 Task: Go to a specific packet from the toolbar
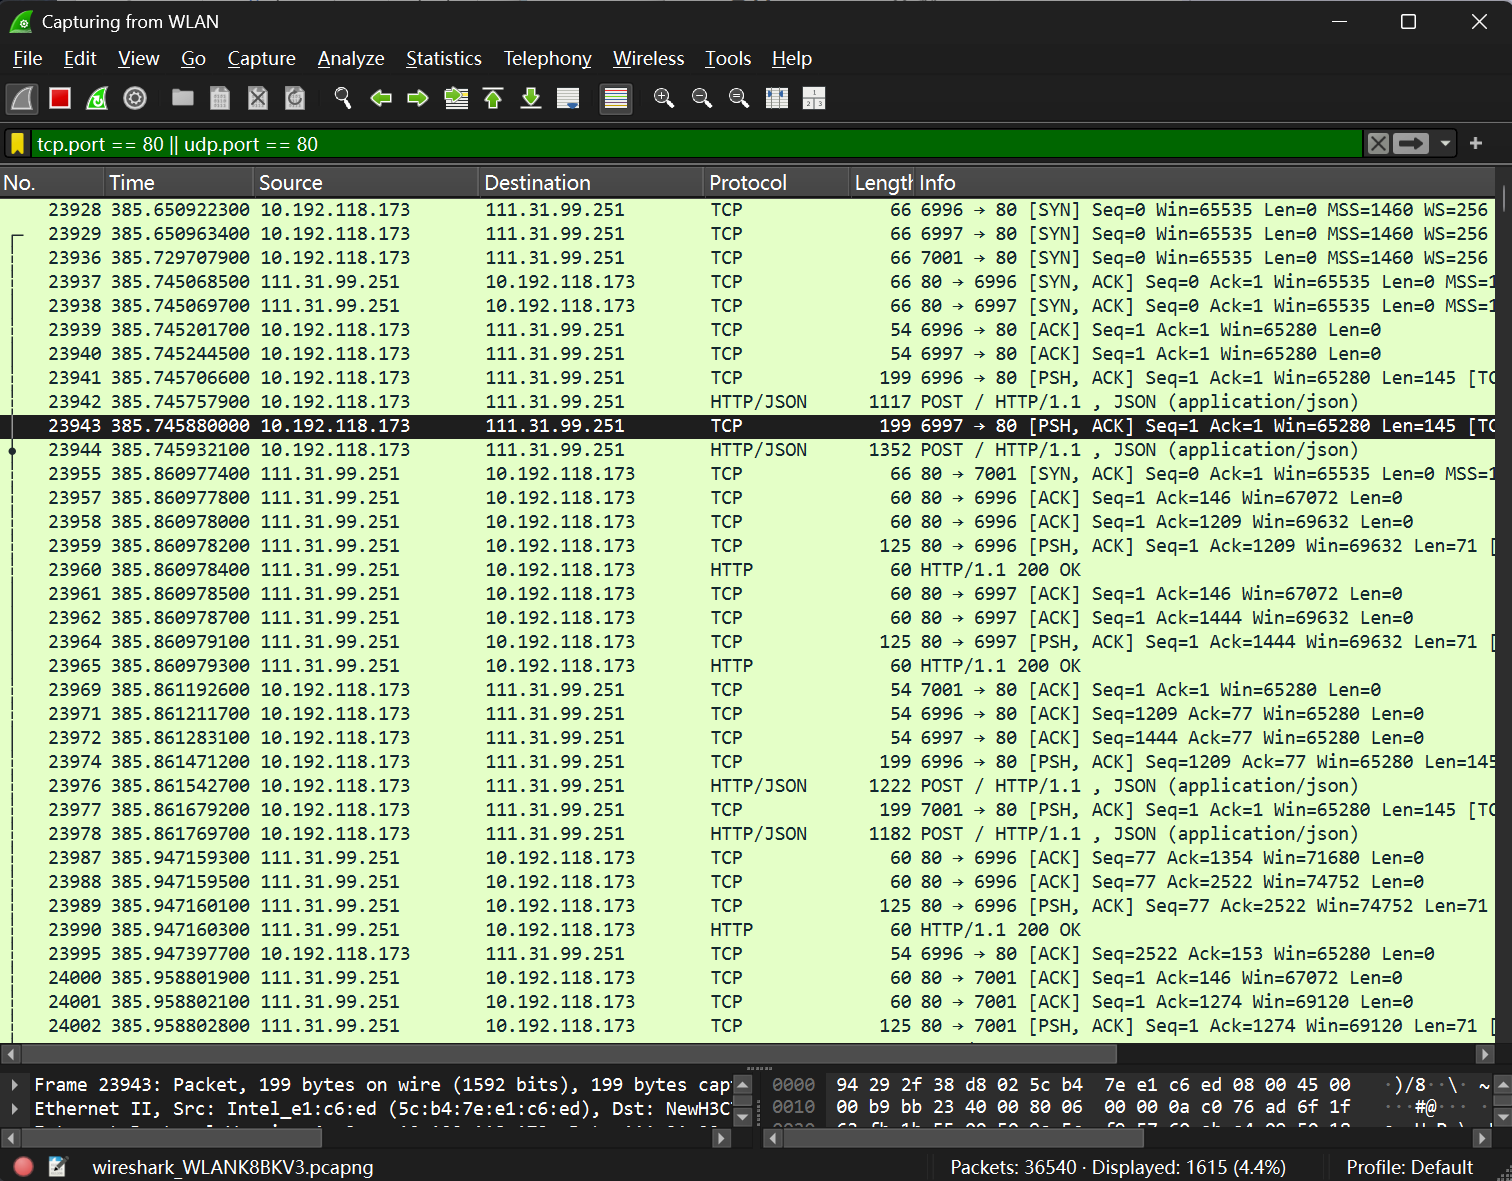456,98
